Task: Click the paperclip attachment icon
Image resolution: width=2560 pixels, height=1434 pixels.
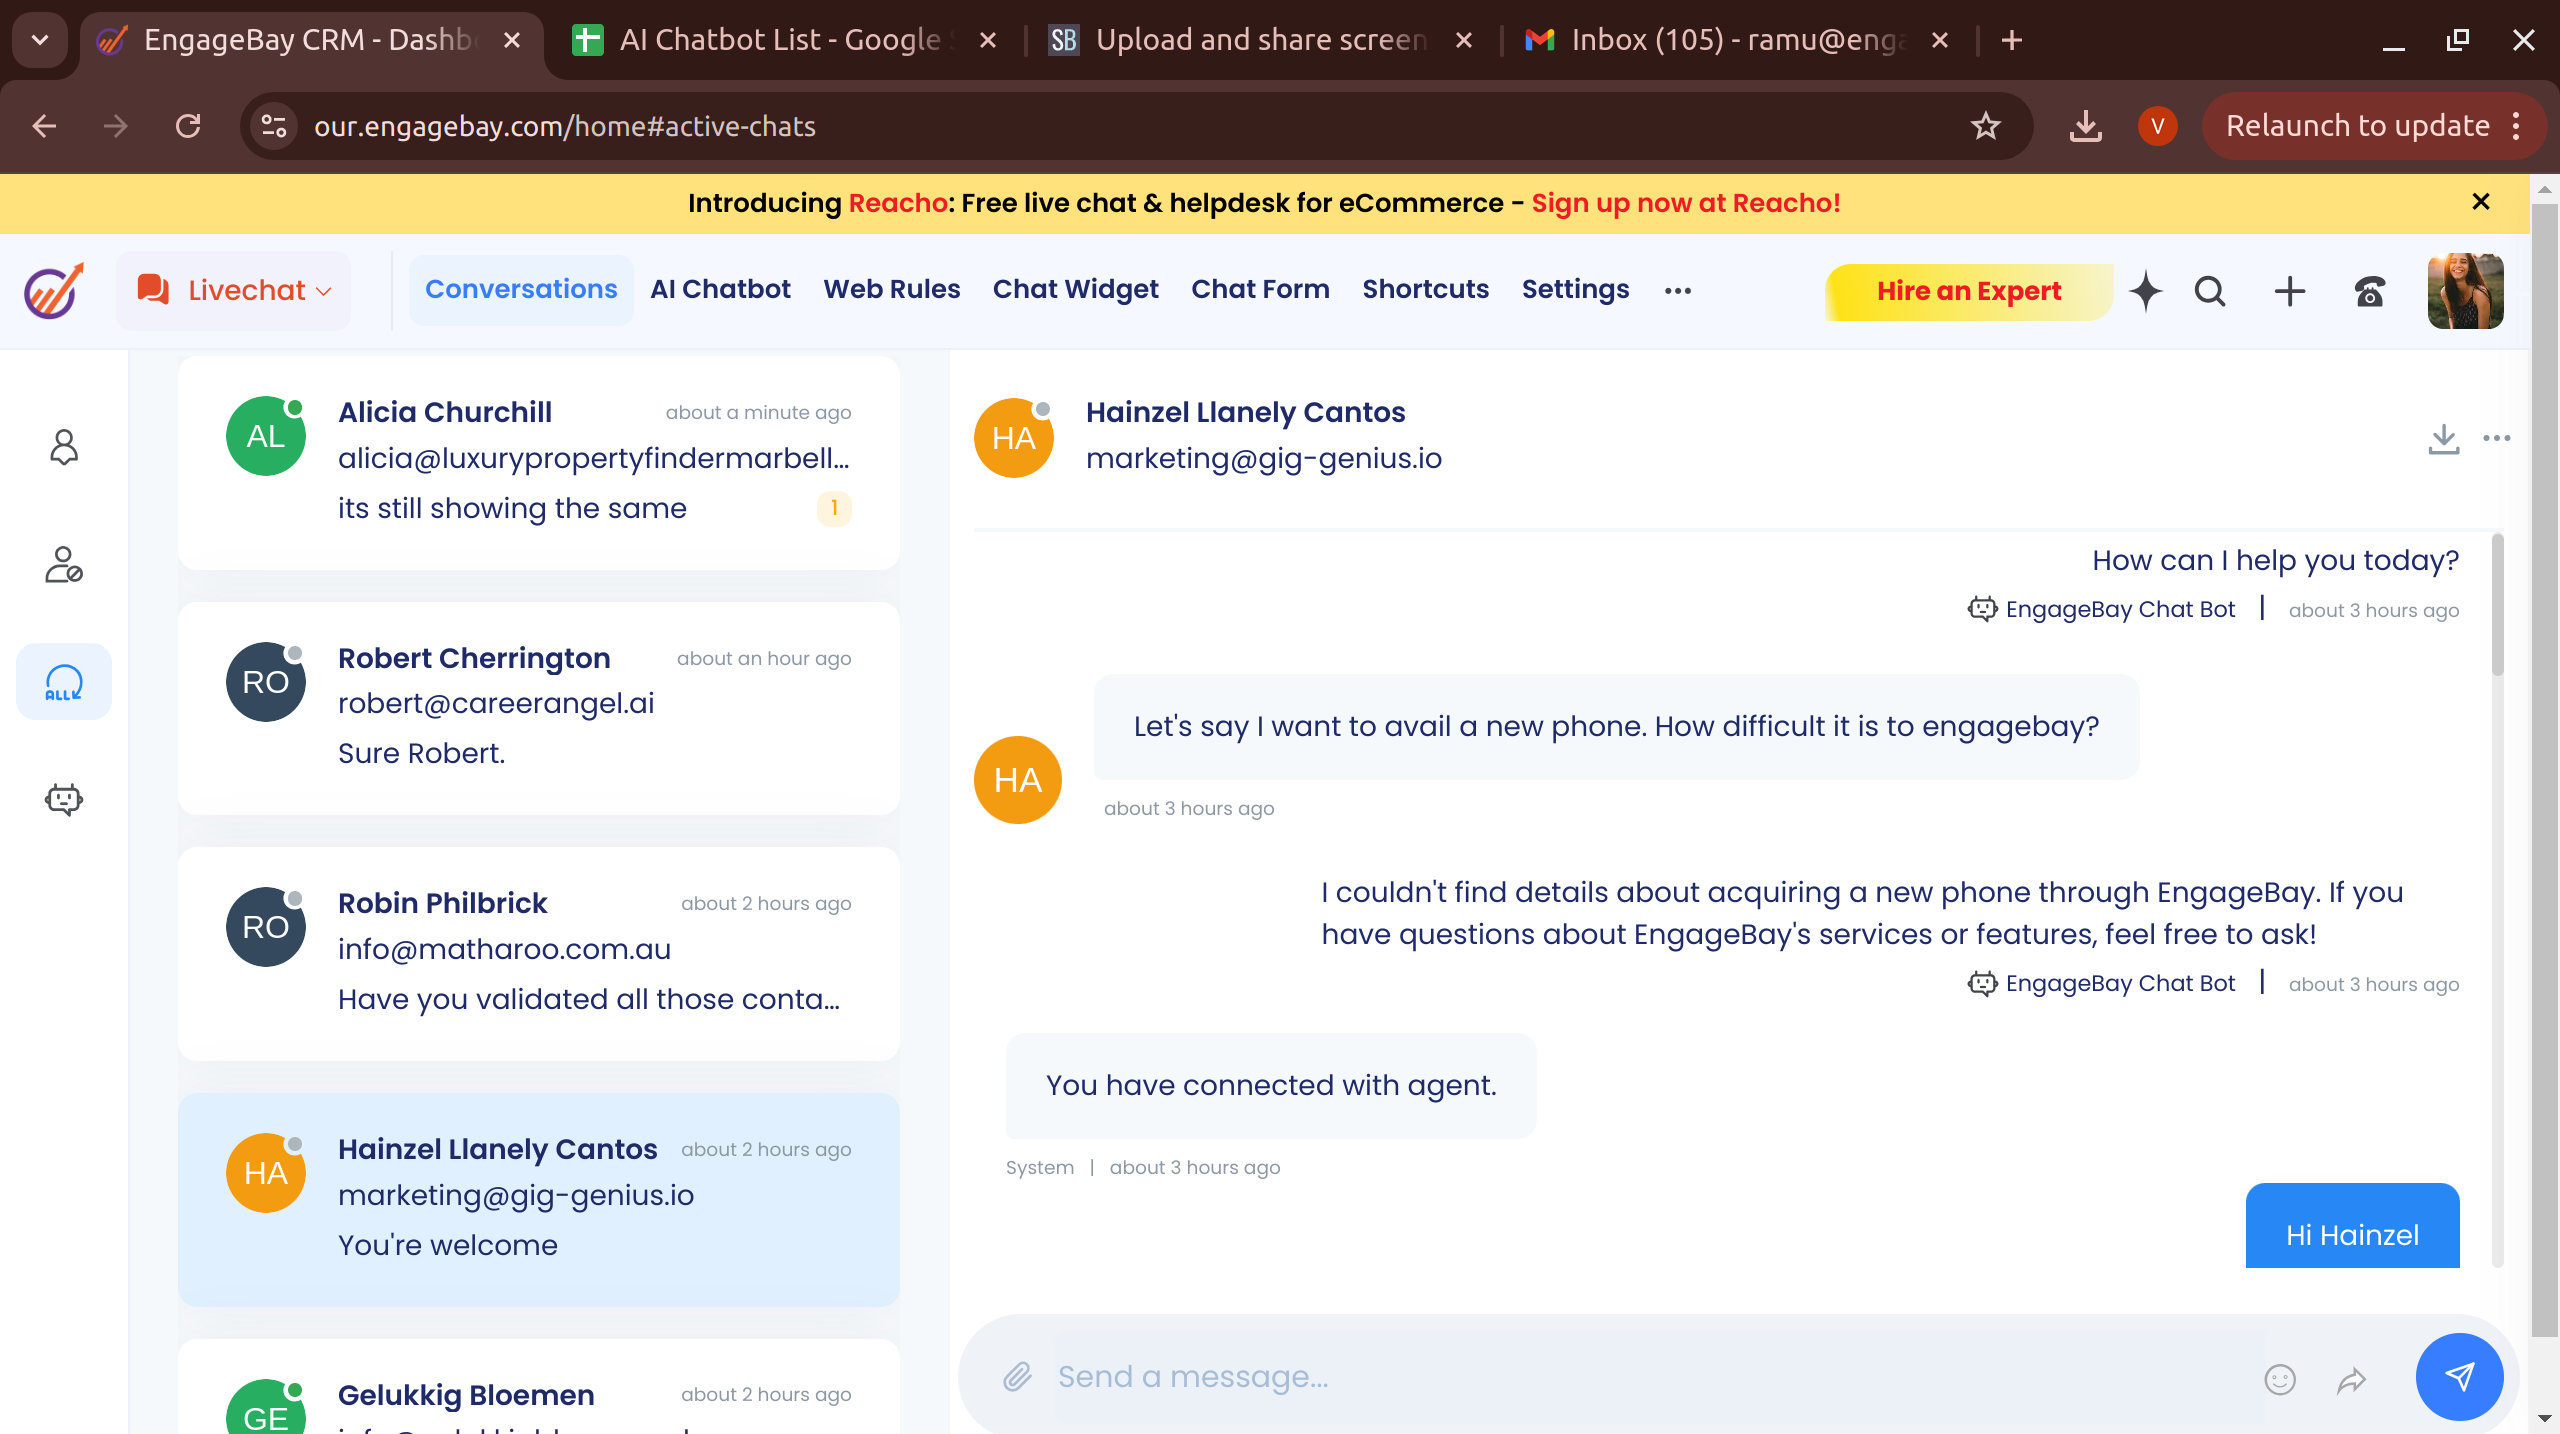Action: (1017, 1377)
